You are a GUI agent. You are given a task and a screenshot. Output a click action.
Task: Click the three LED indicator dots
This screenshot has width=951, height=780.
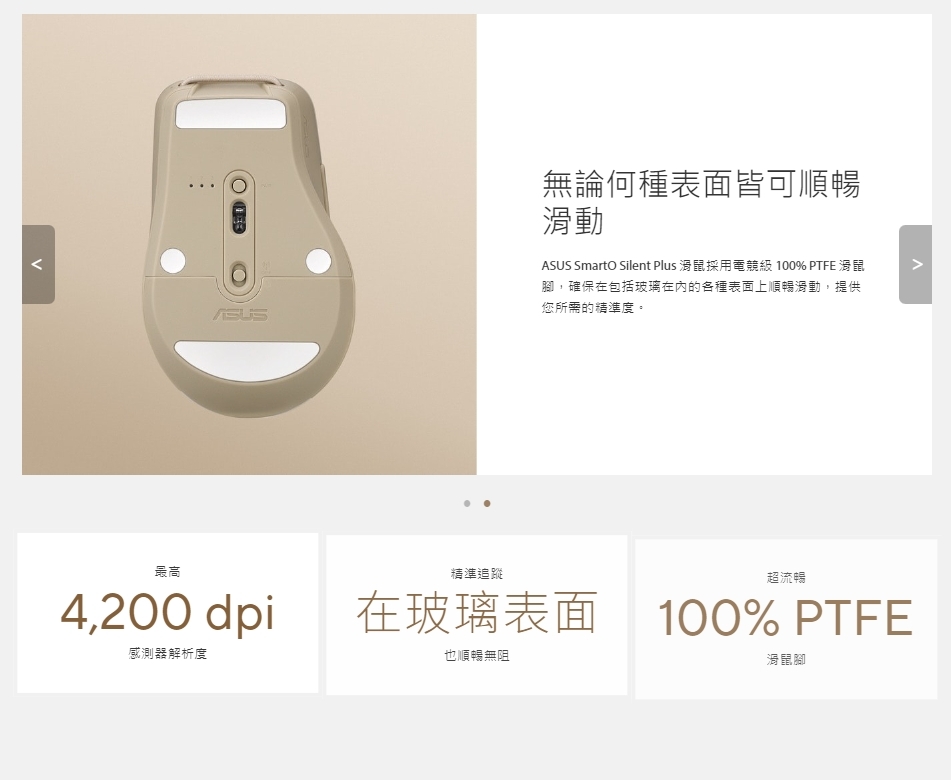point(201,186)
